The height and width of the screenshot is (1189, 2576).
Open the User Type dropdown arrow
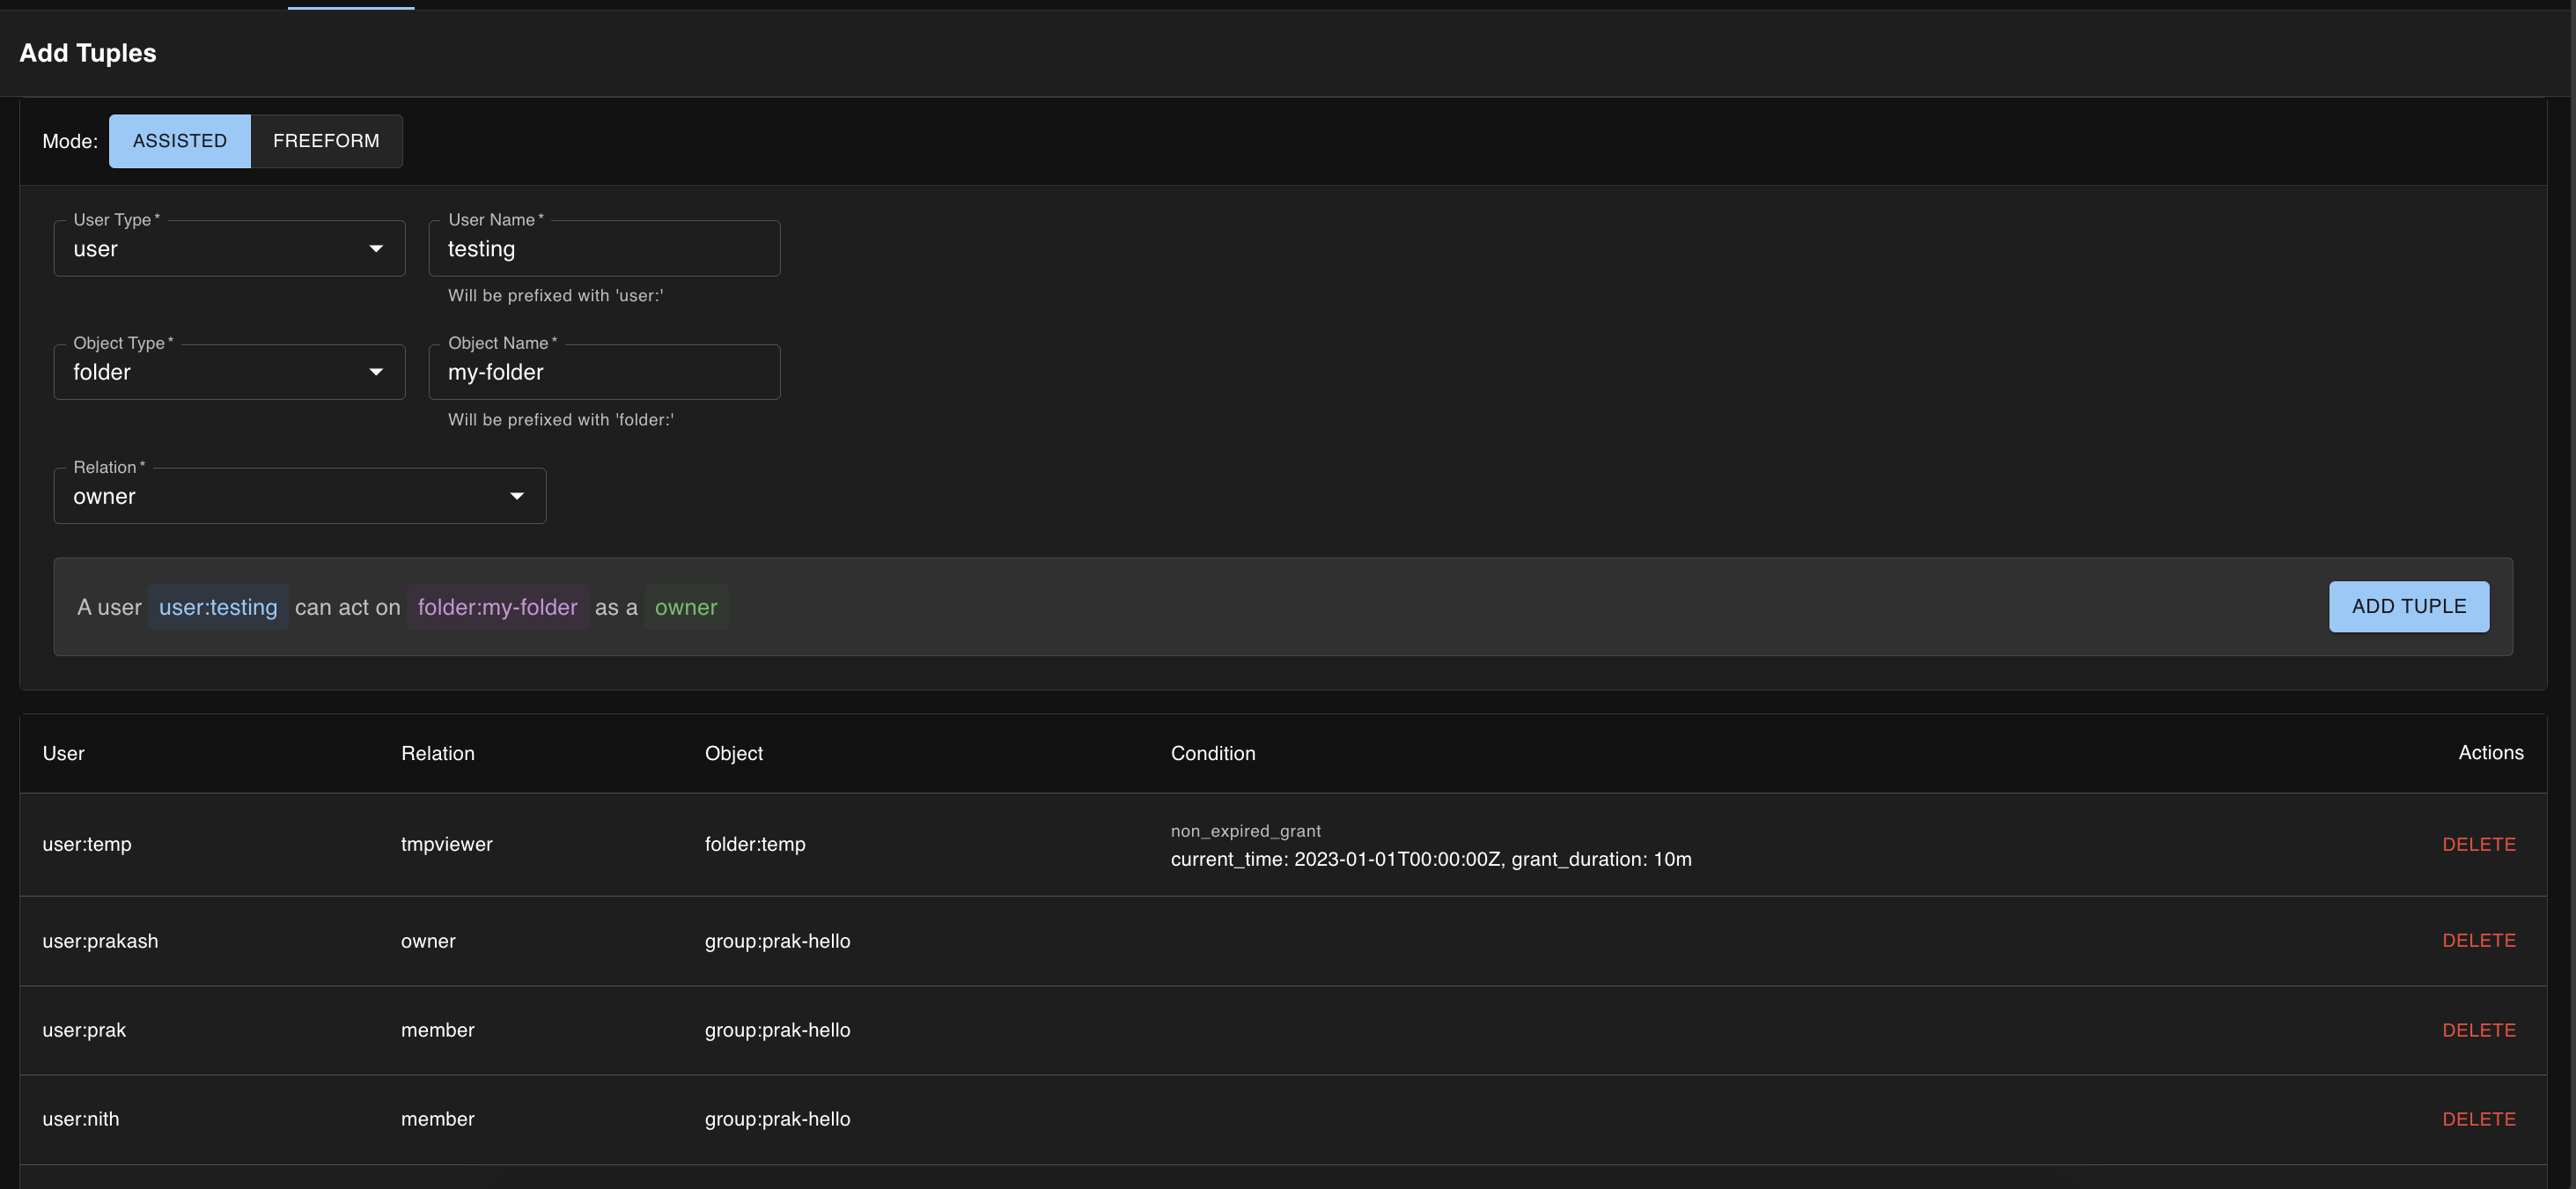376,249
